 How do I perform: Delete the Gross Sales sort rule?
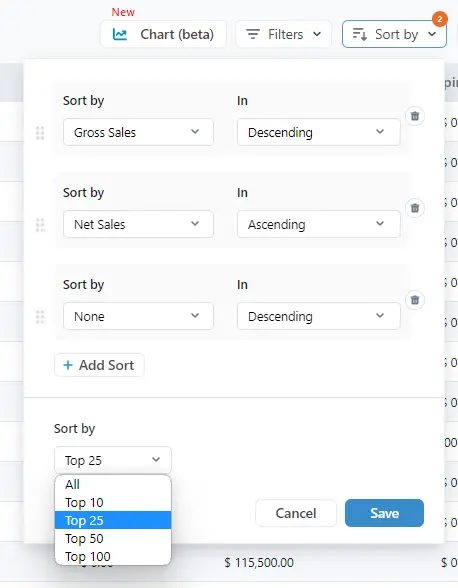point(415,116)
